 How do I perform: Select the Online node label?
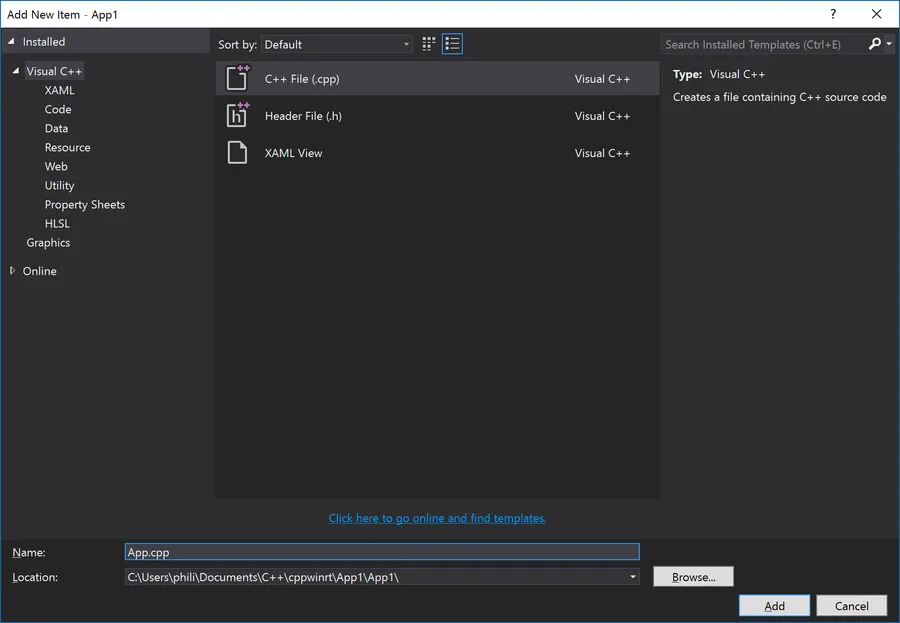pos(40,271)
